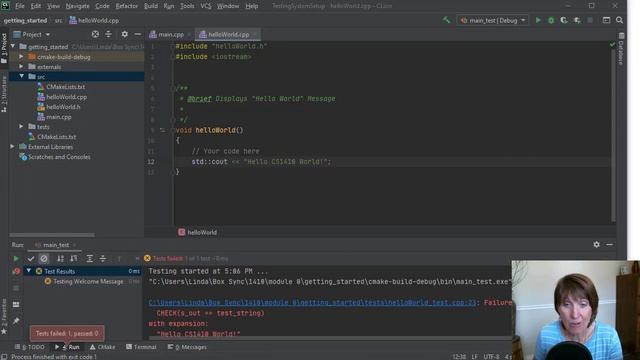Select Testing Welcome Message test result
The image size is (640, 360).
point(88,282)
